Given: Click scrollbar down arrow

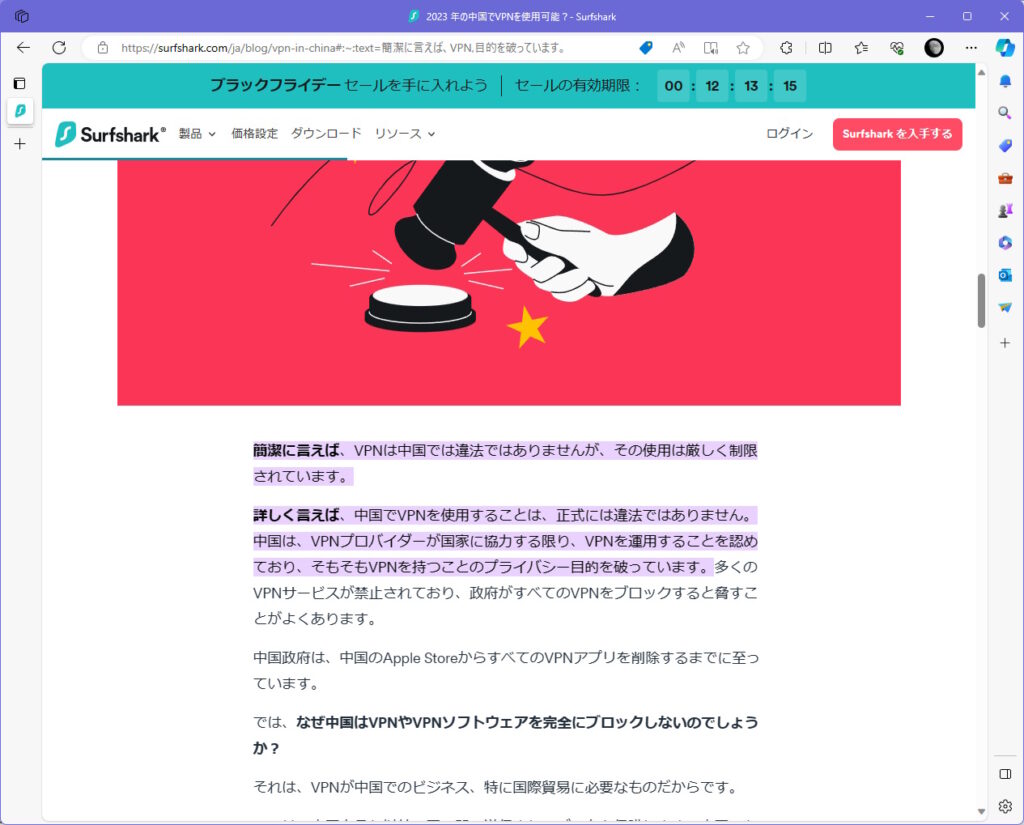Looking at the screenshot, I should (x=981, y=811).
